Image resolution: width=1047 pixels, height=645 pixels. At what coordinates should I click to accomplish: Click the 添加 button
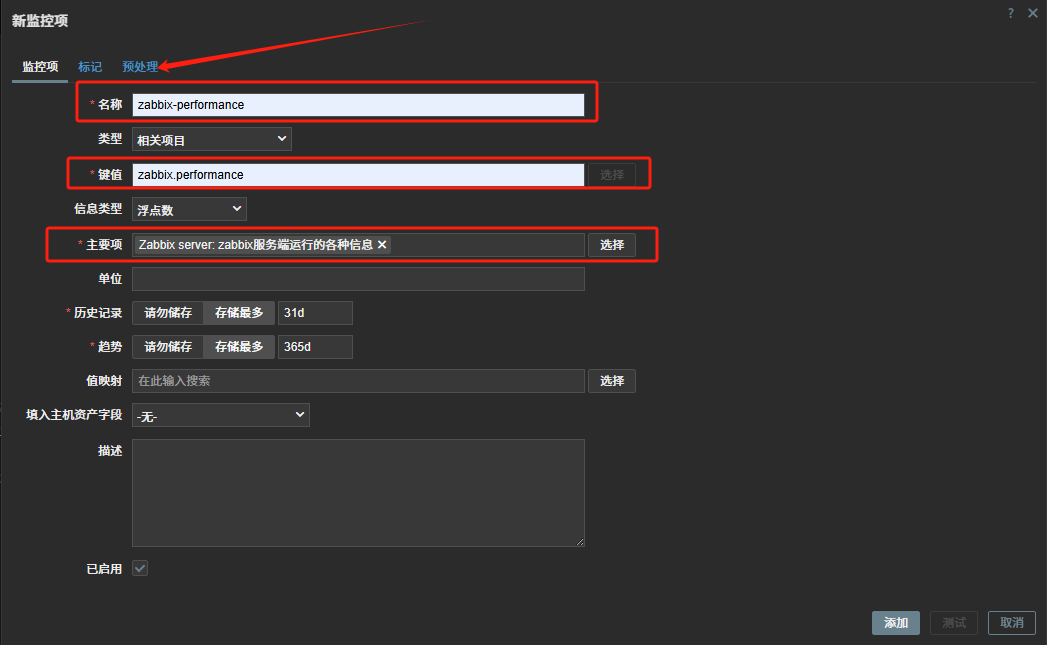895,623
